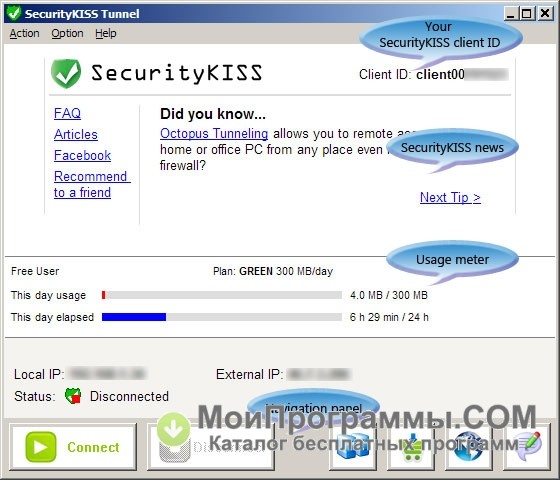
Task: Click the title bar shield icon
Action: click(14, 13)
